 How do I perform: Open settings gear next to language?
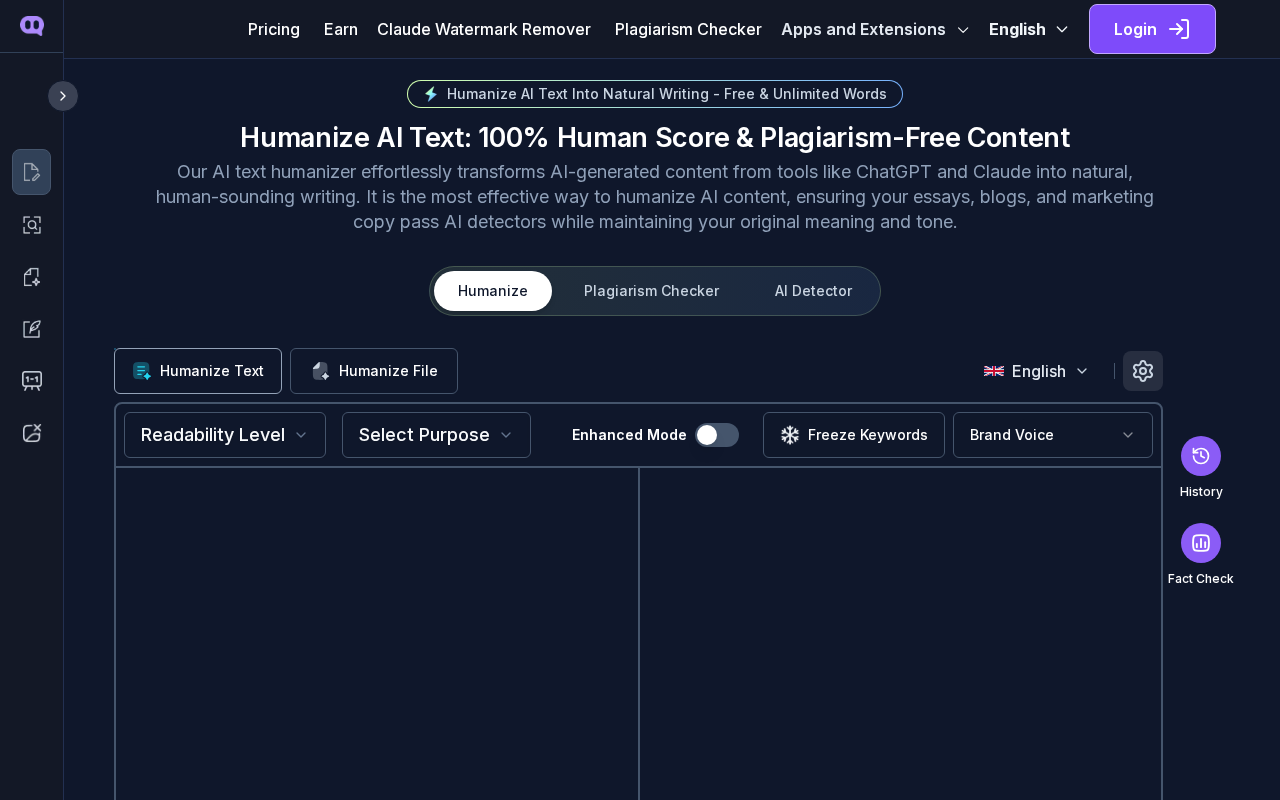[1142, 371]
